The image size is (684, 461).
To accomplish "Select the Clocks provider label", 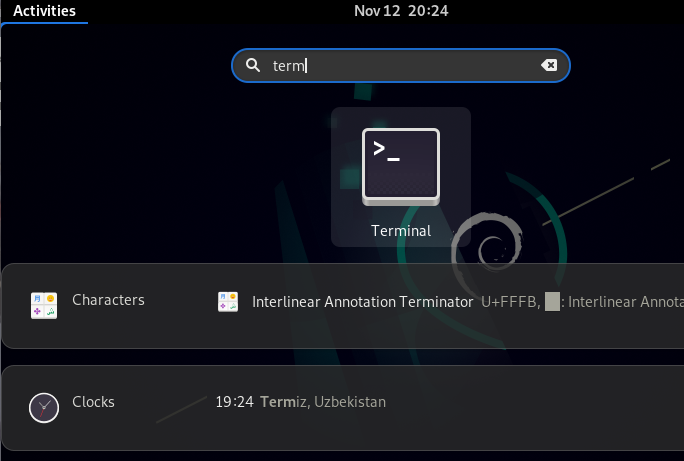I will pos(93,402).
